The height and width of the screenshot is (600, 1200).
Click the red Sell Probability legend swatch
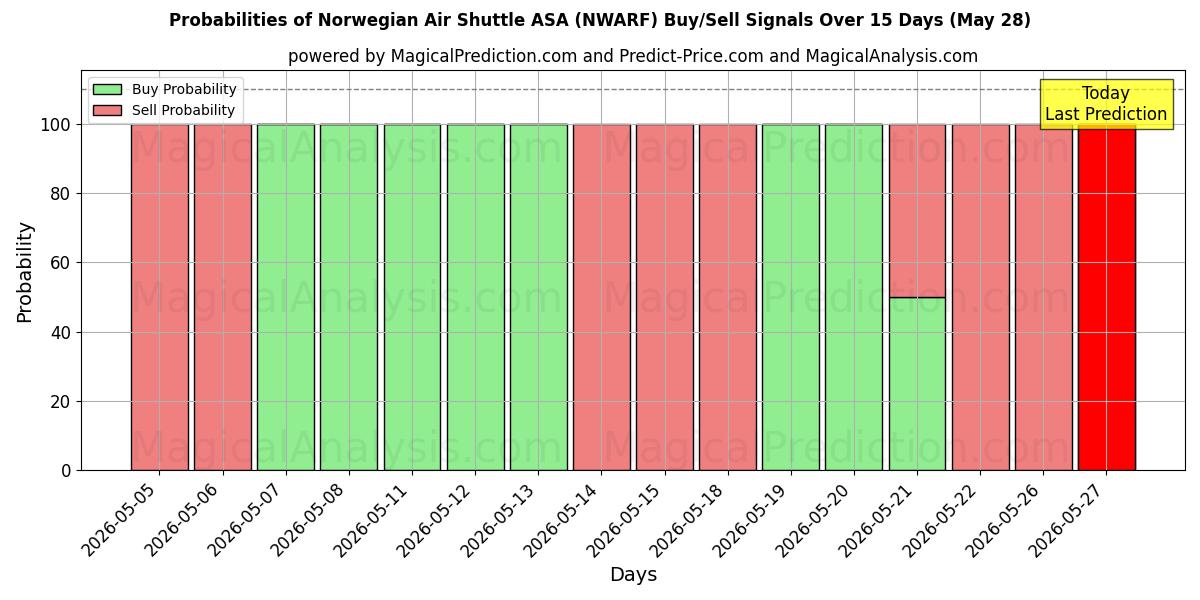coord(107,110)
